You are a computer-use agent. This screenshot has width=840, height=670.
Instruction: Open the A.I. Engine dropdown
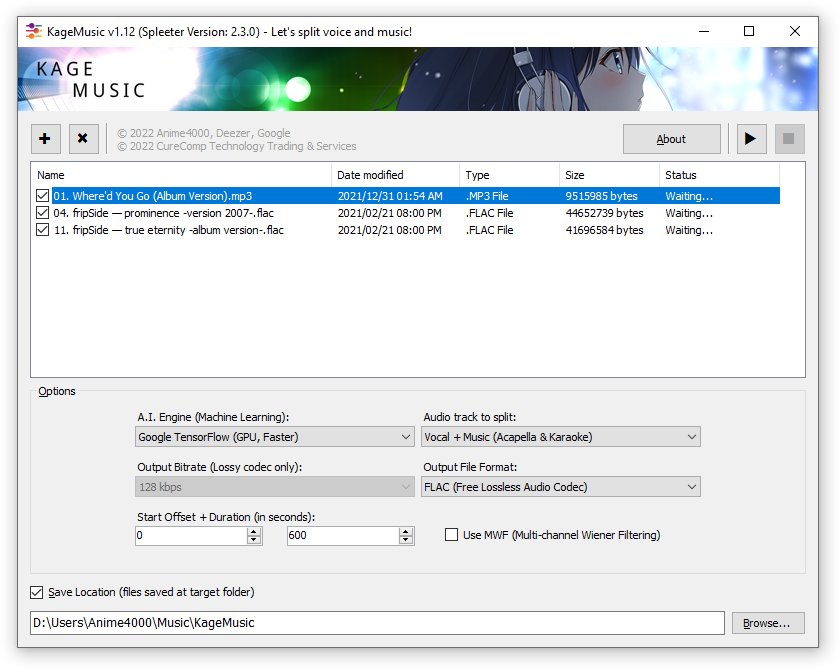274,437
